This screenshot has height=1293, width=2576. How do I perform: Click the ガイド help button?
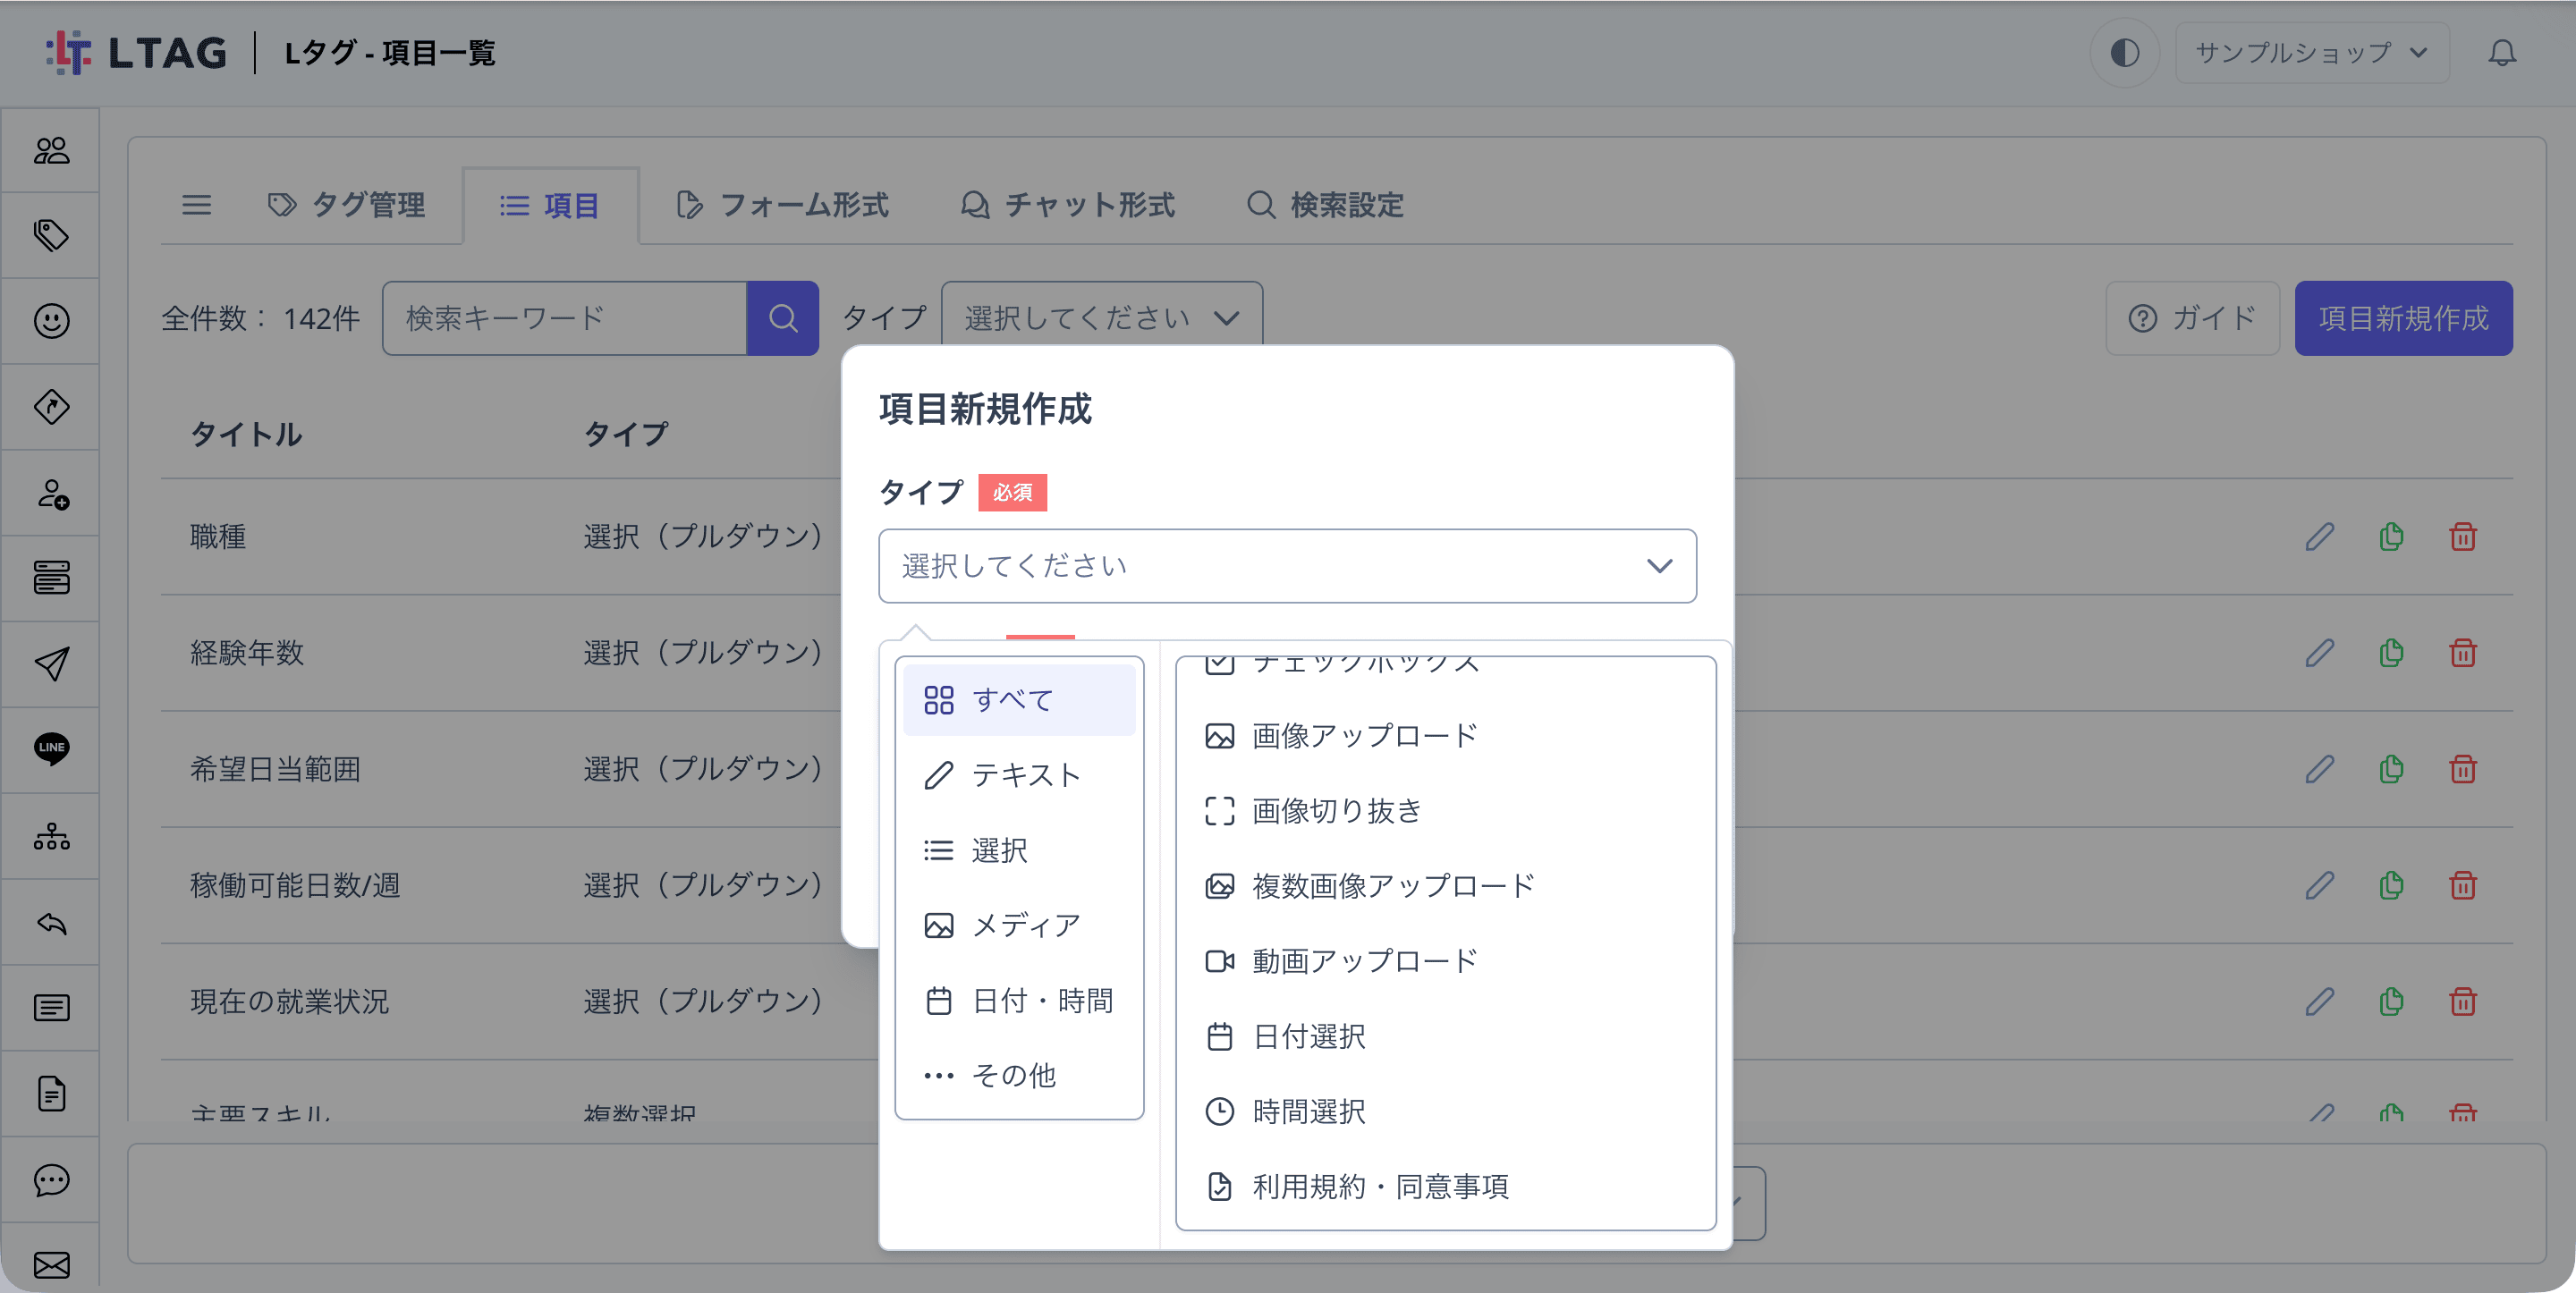click(x=2192, y=318)
